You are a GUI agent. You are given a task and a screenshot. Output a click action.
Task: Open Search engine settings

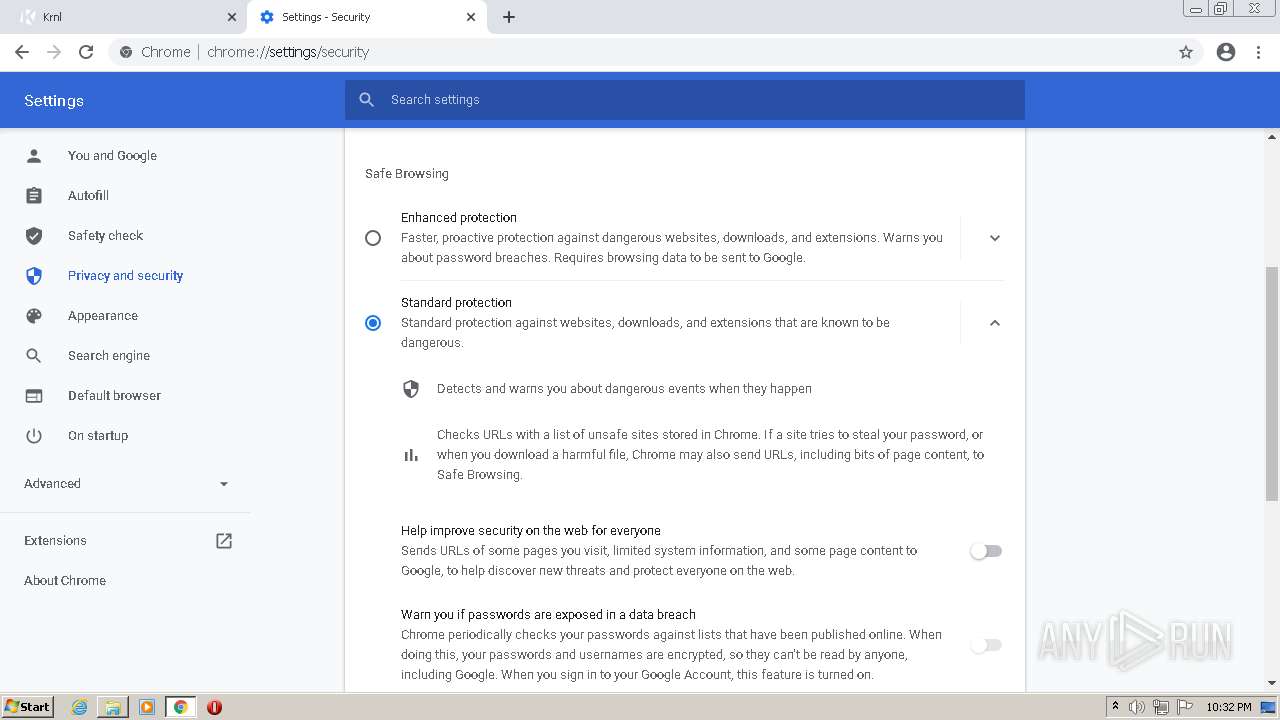pos(108,356)
